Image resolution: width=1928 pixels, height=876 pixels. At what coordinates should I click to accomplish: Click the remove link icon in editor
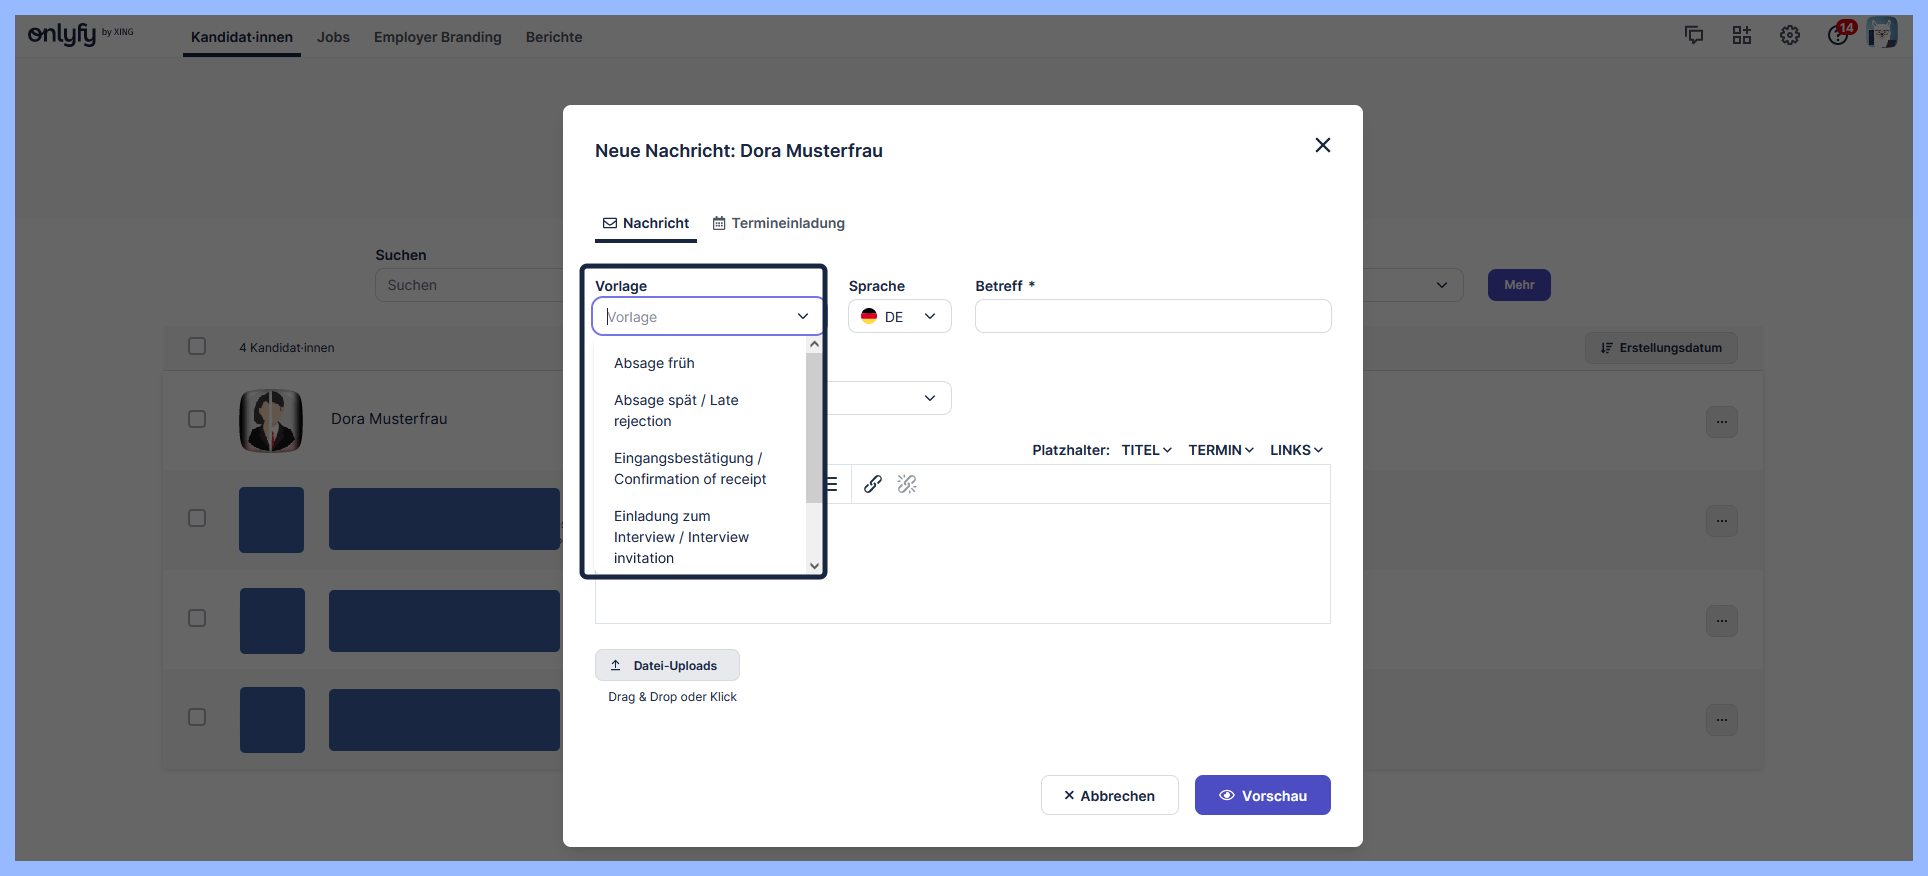click(907, 484)
